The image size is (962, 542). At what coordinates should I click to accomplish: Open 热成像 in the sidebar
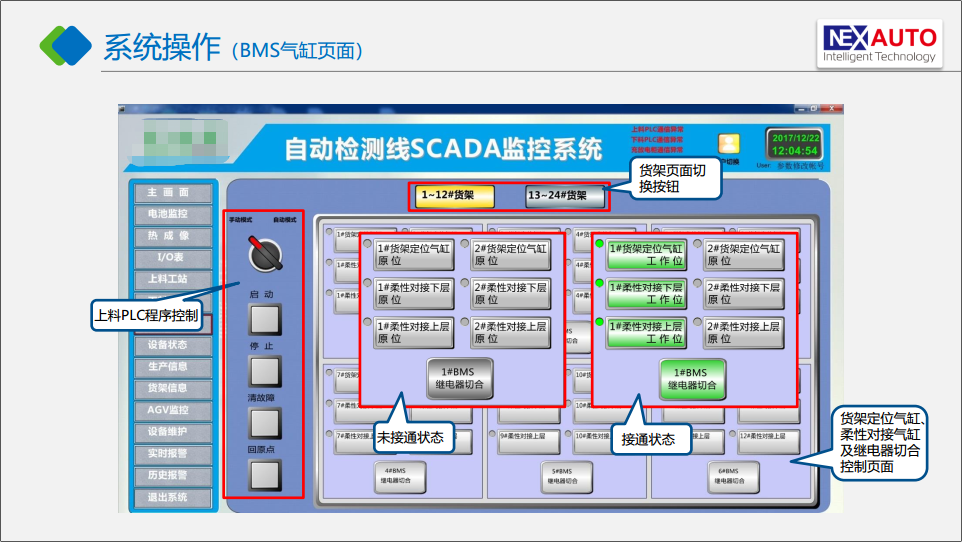(x=173, y=236)
